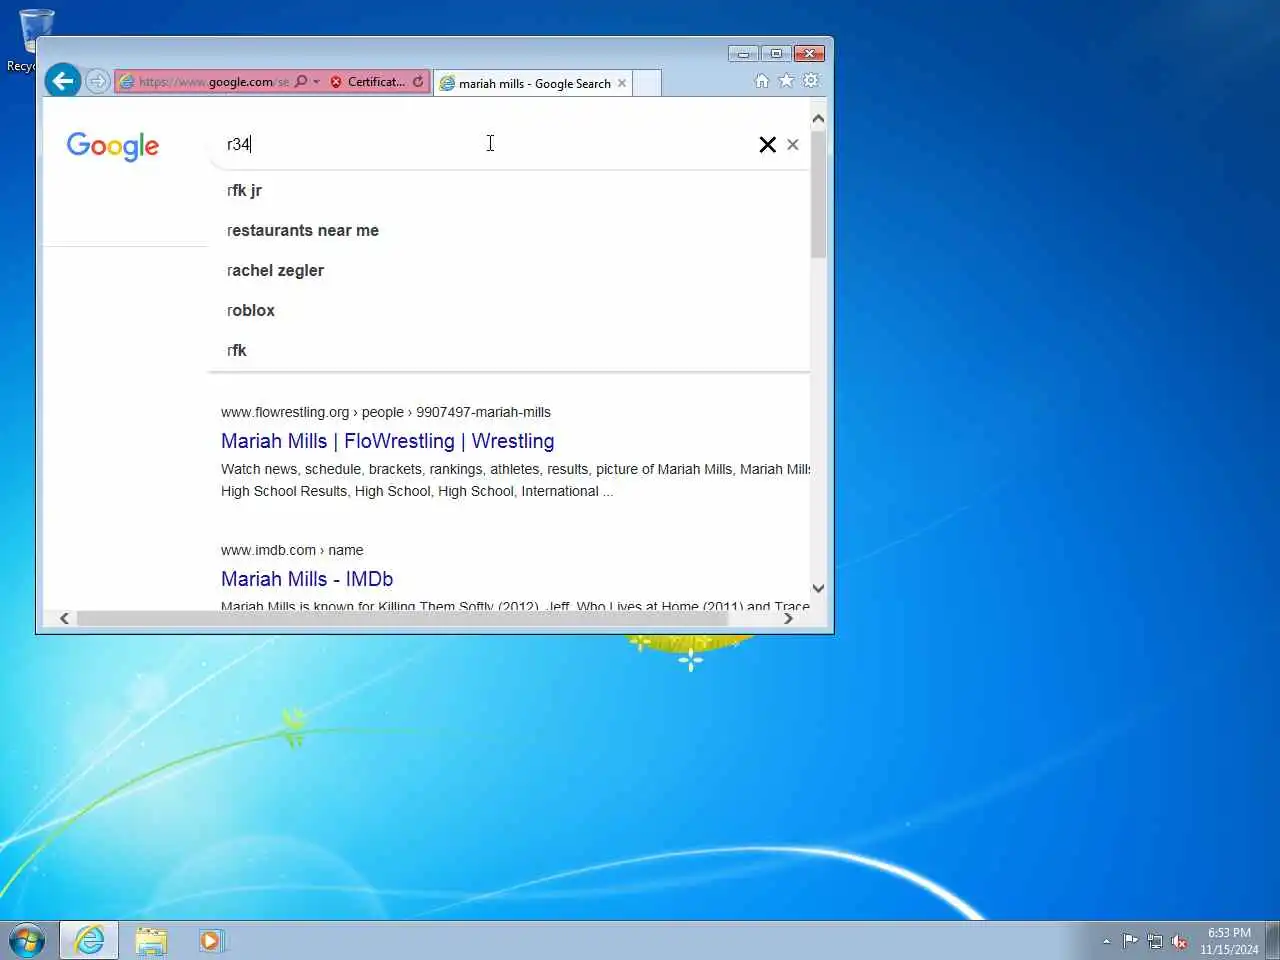The image size is (1280, 960).
Task: Choose the 'restaurants near me' suggestion
Action: (508, 230)
